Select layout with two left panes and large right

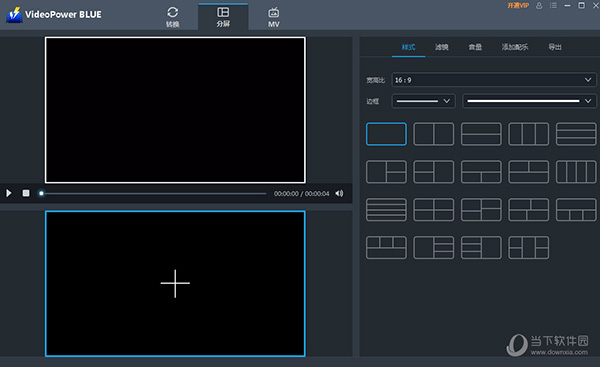click(434, 172)
